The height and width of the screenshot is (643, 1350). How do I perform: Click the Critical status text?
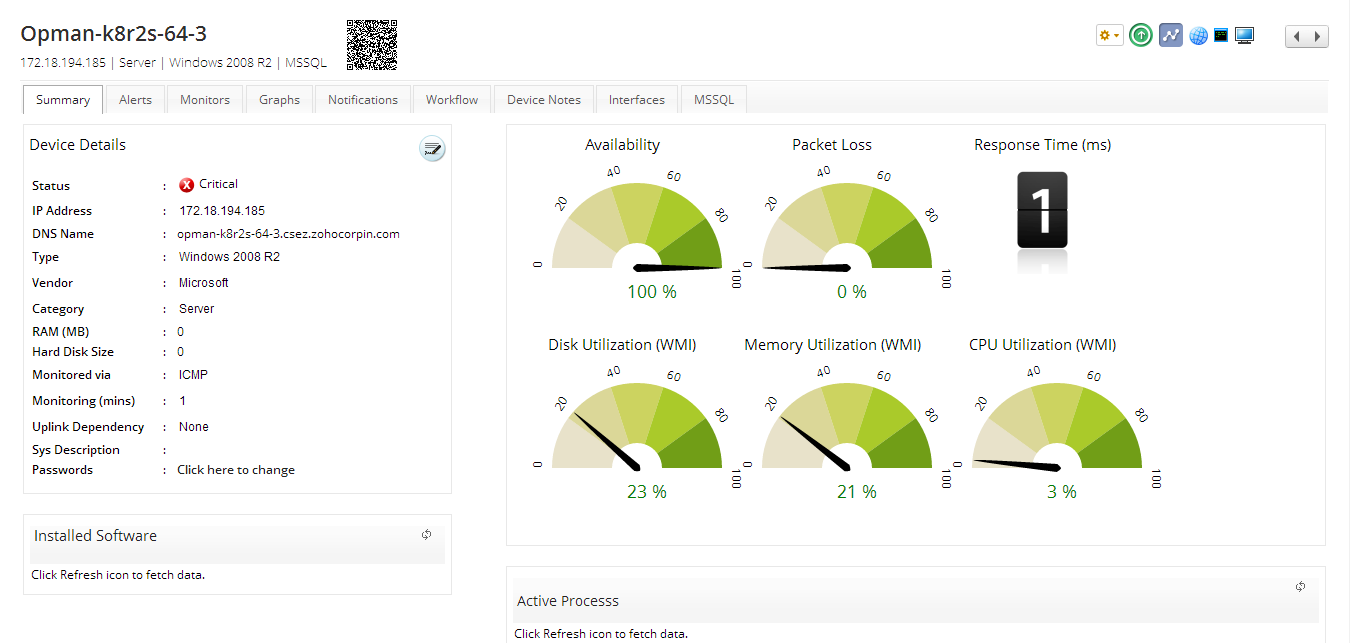218,184
